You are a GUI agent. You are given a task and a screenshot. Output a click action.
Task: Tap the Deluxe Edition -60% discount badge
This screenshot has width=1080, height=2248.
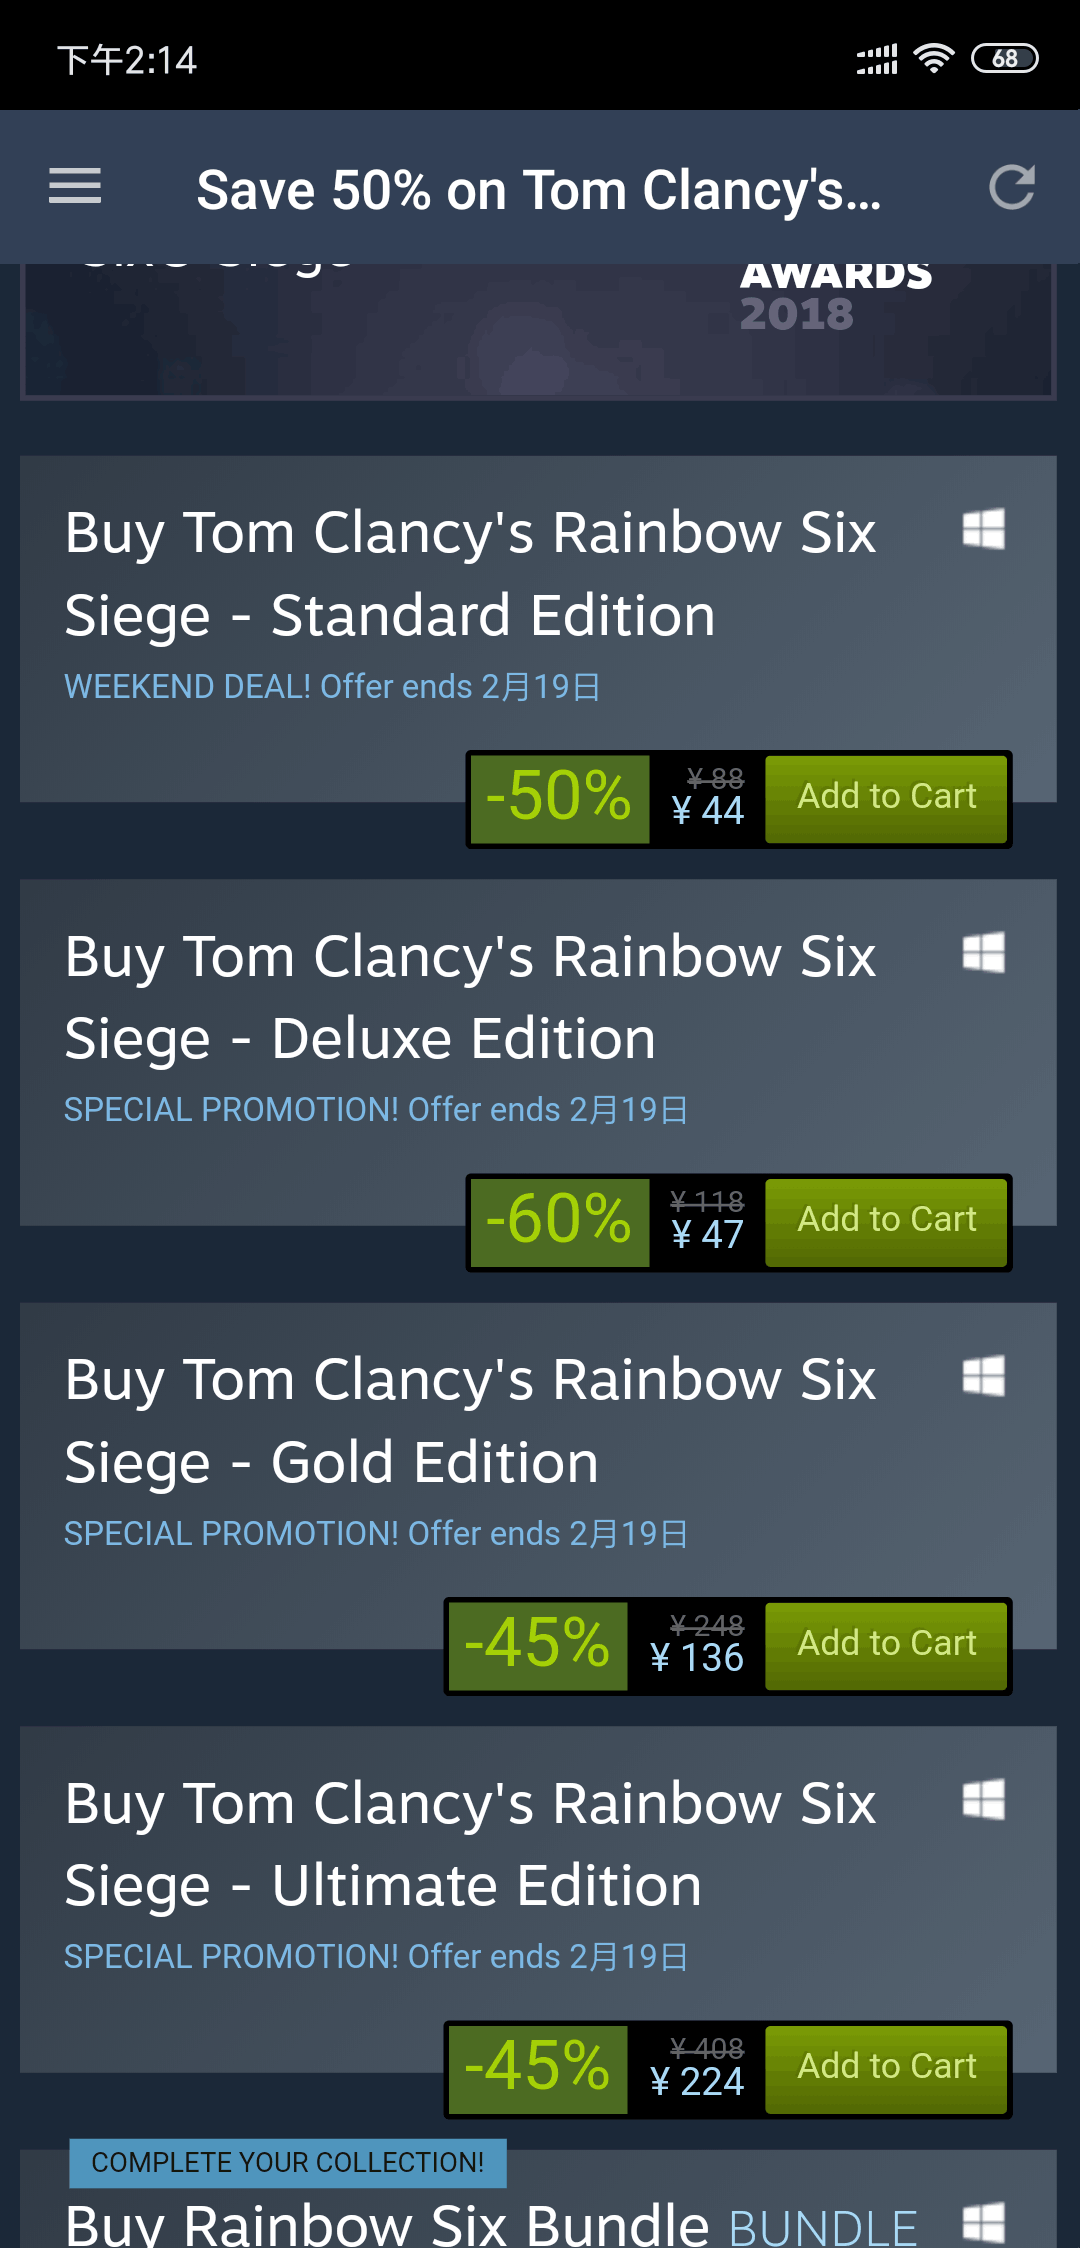click(x=559, y=1220)
